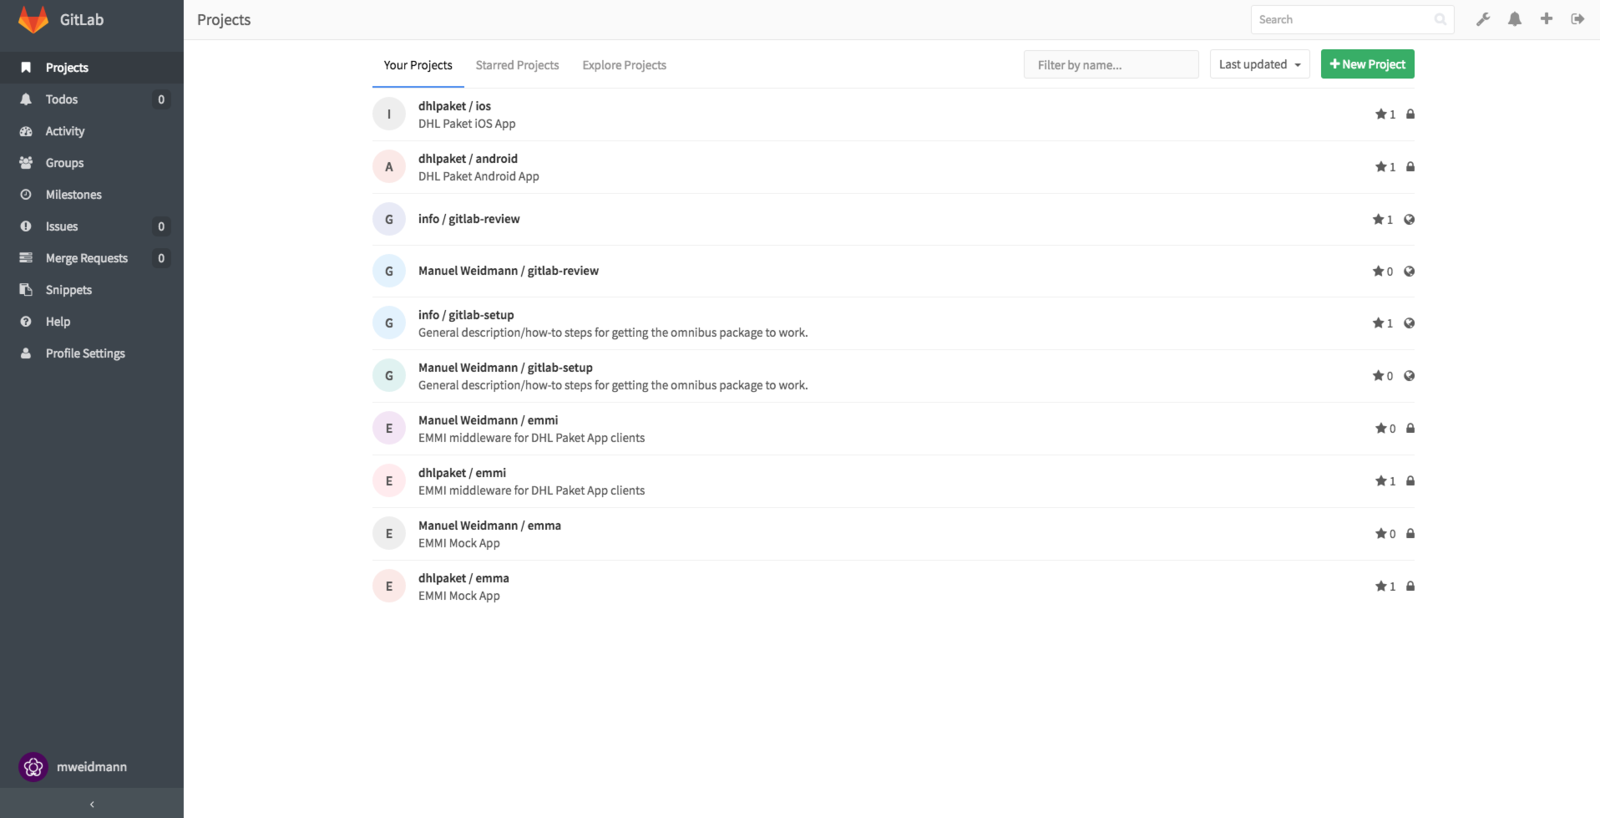Open the Last updated sort dropdown

click(x=1260, y=64)
